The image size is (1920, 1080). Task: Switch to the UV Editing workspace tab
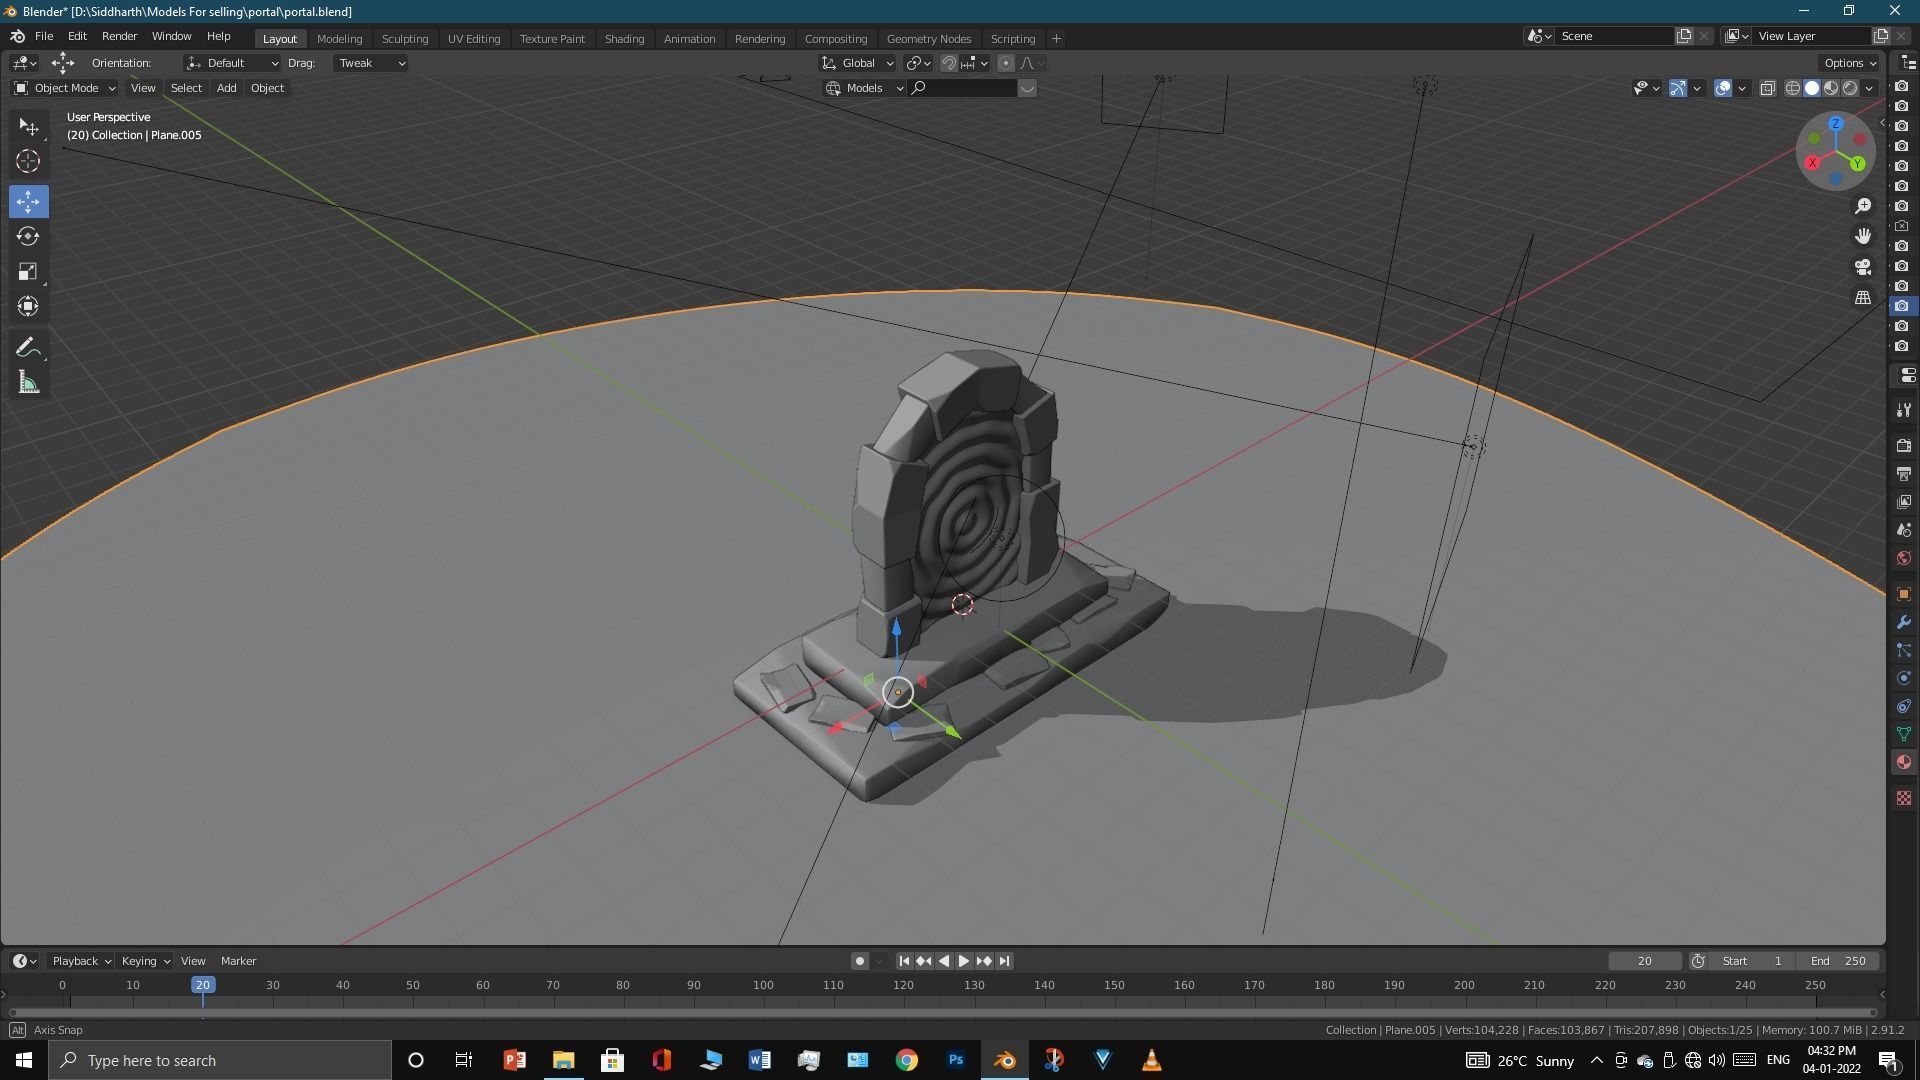[x=474, y=38]
